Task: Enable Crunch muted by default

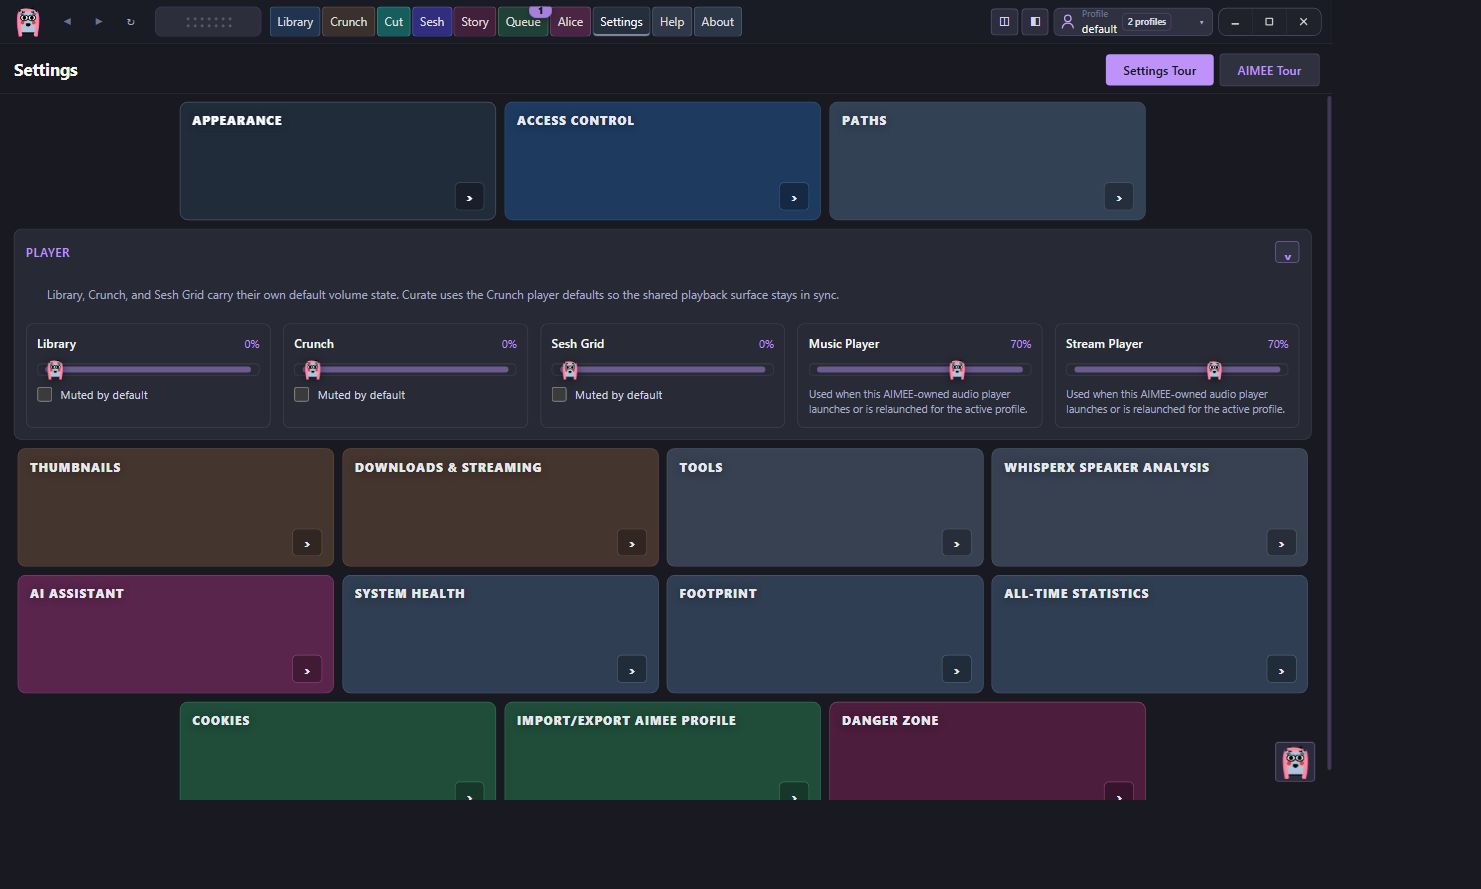Action: point(302,395)
